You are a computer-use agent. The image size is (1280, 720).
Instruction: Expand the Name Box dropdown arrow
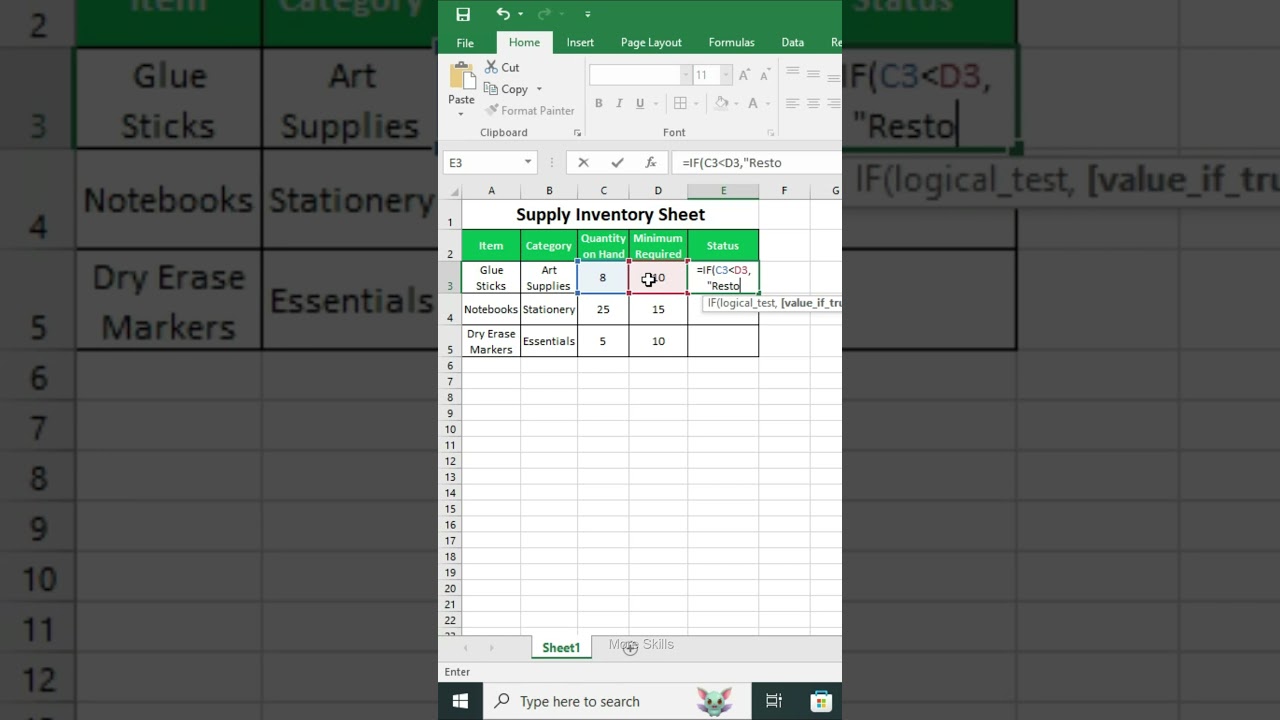tap(528, 162)
